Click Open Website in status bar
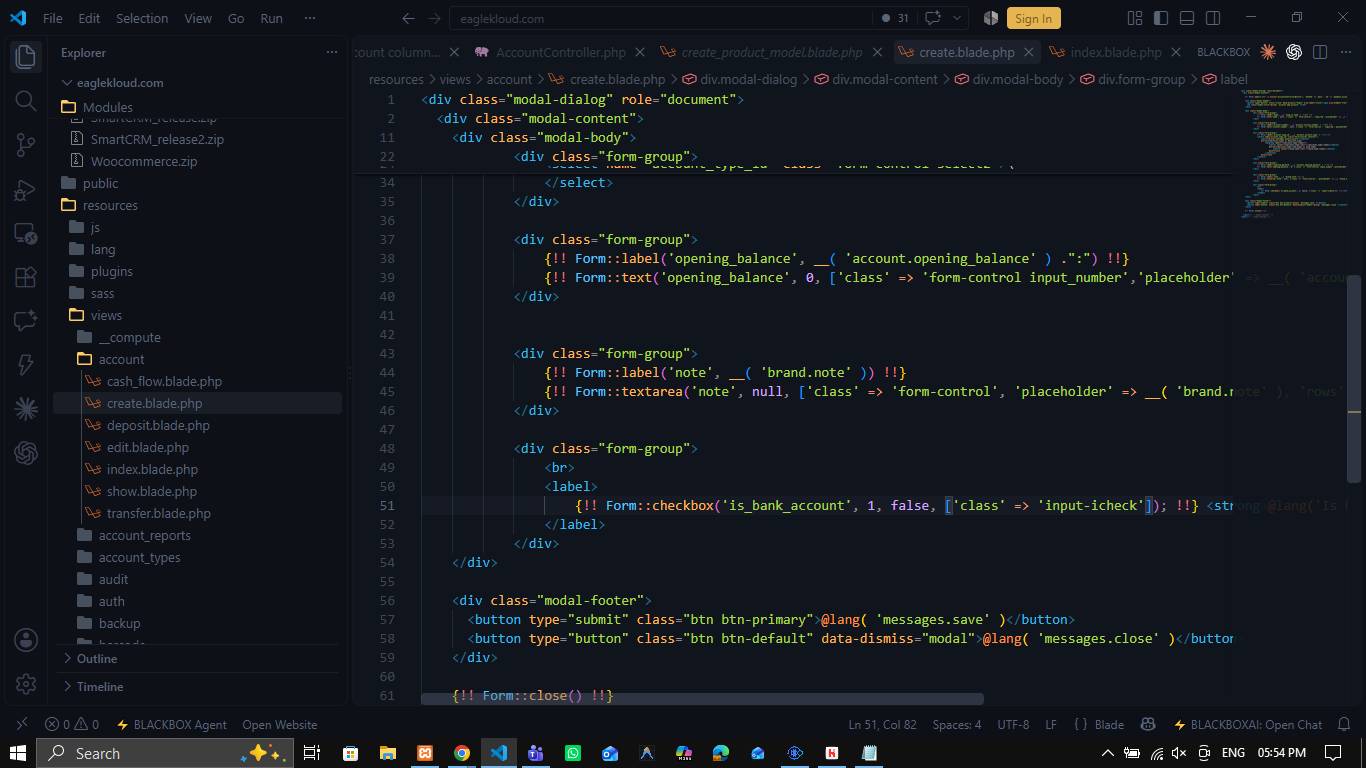This screenshot has height=768, width=1366. pos(279,724)
